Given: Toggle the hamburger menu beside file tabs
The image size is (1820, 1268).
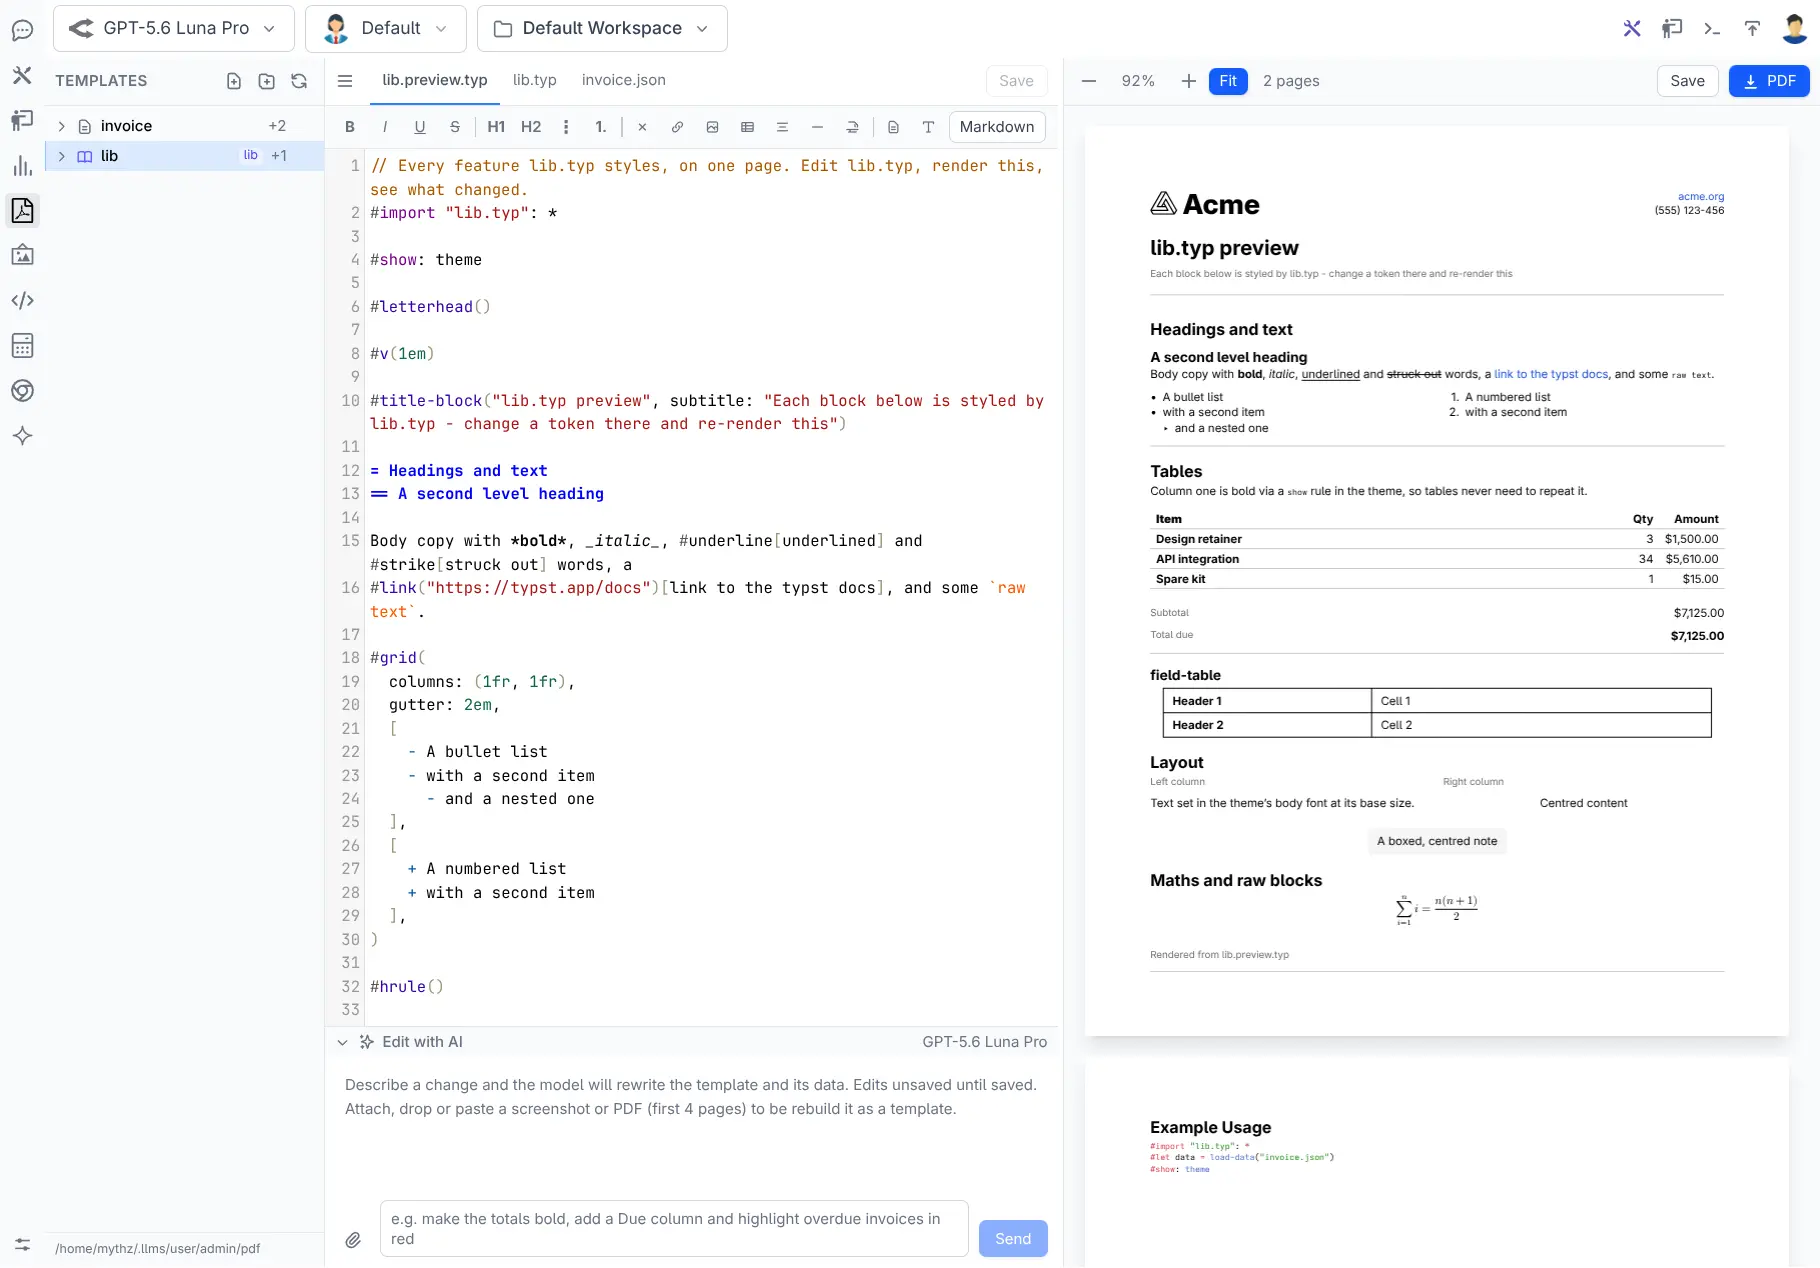Looking at the screenshot, I should 345,81.
